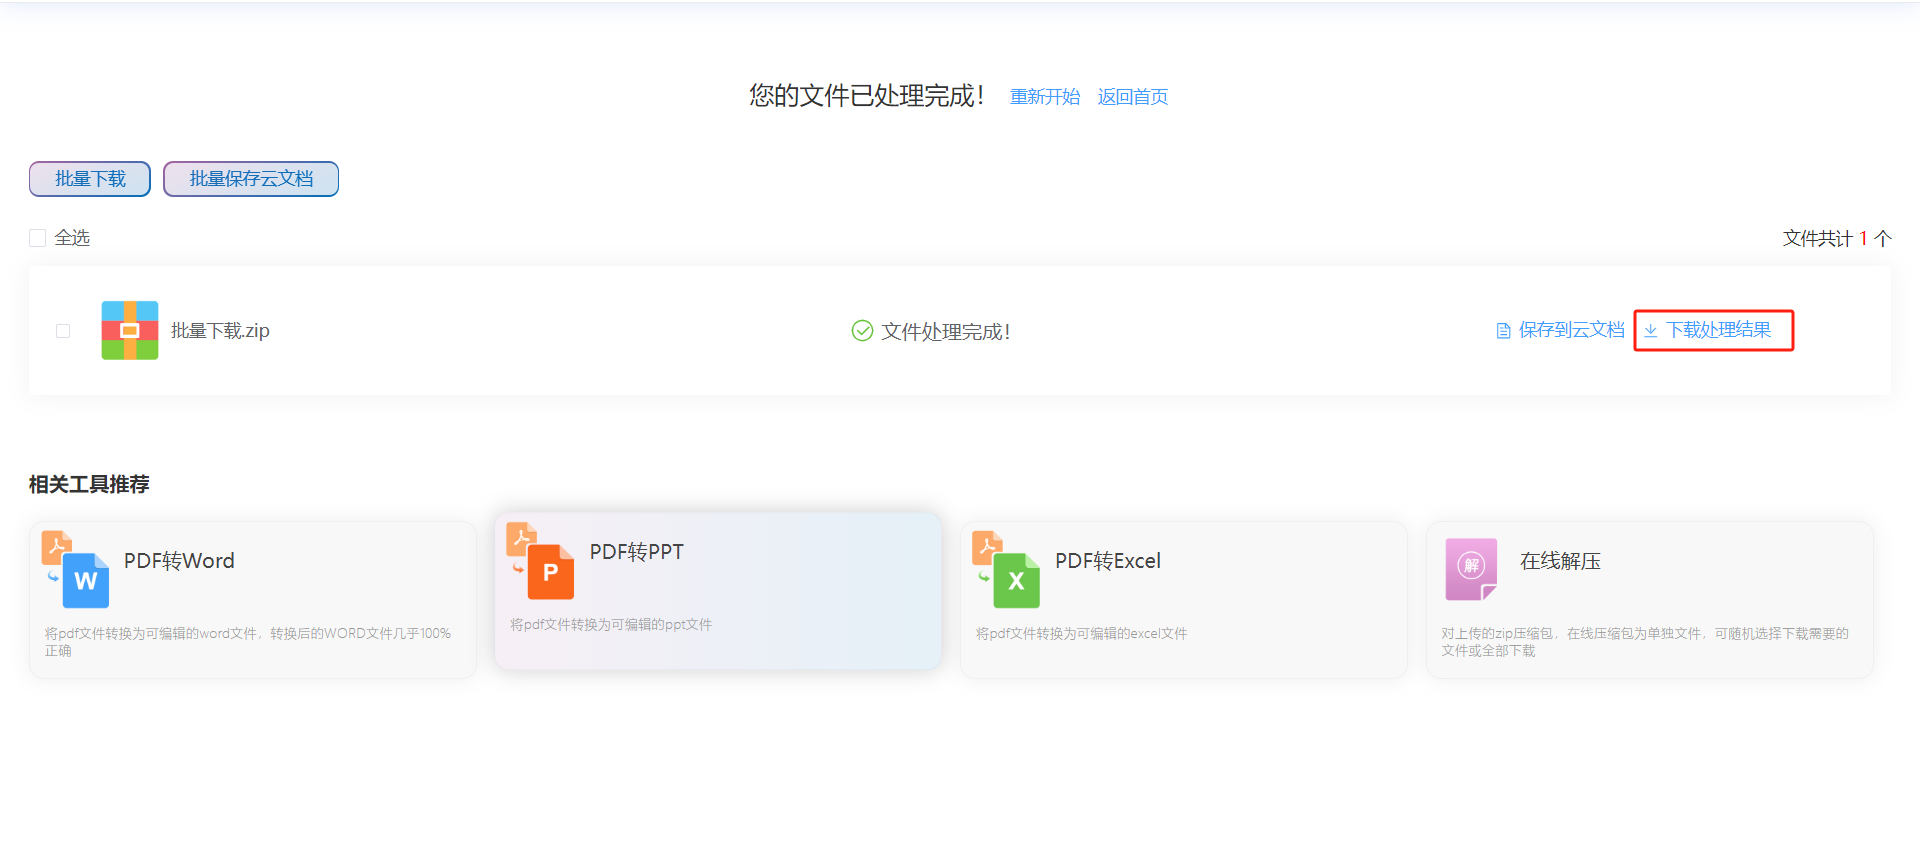Click the PDF to Word icon
1920x866 pixels.
[76, 570]
